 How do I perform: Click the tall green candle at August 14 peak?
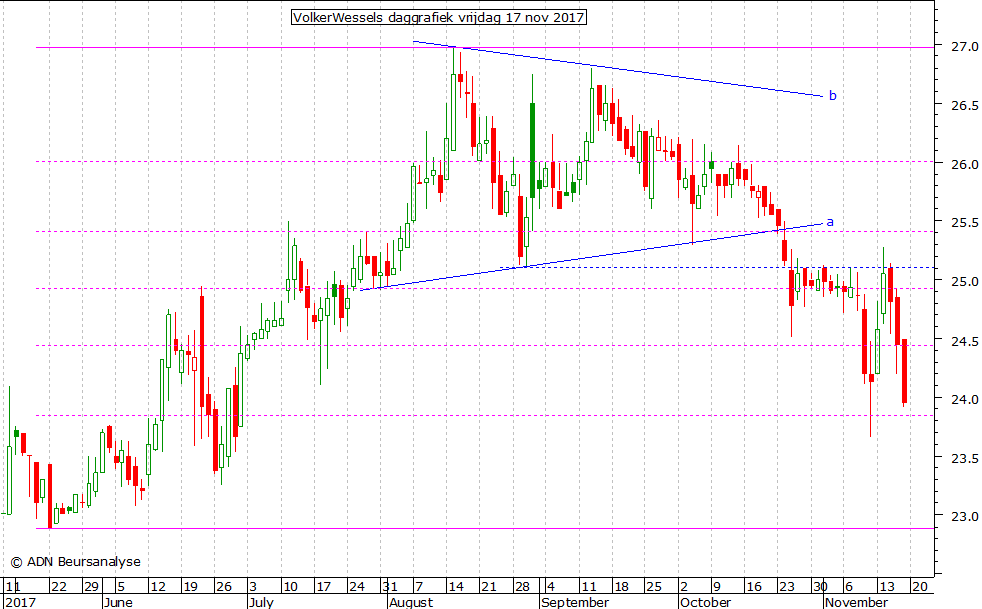pyautogui.click(x=453, y=113)
